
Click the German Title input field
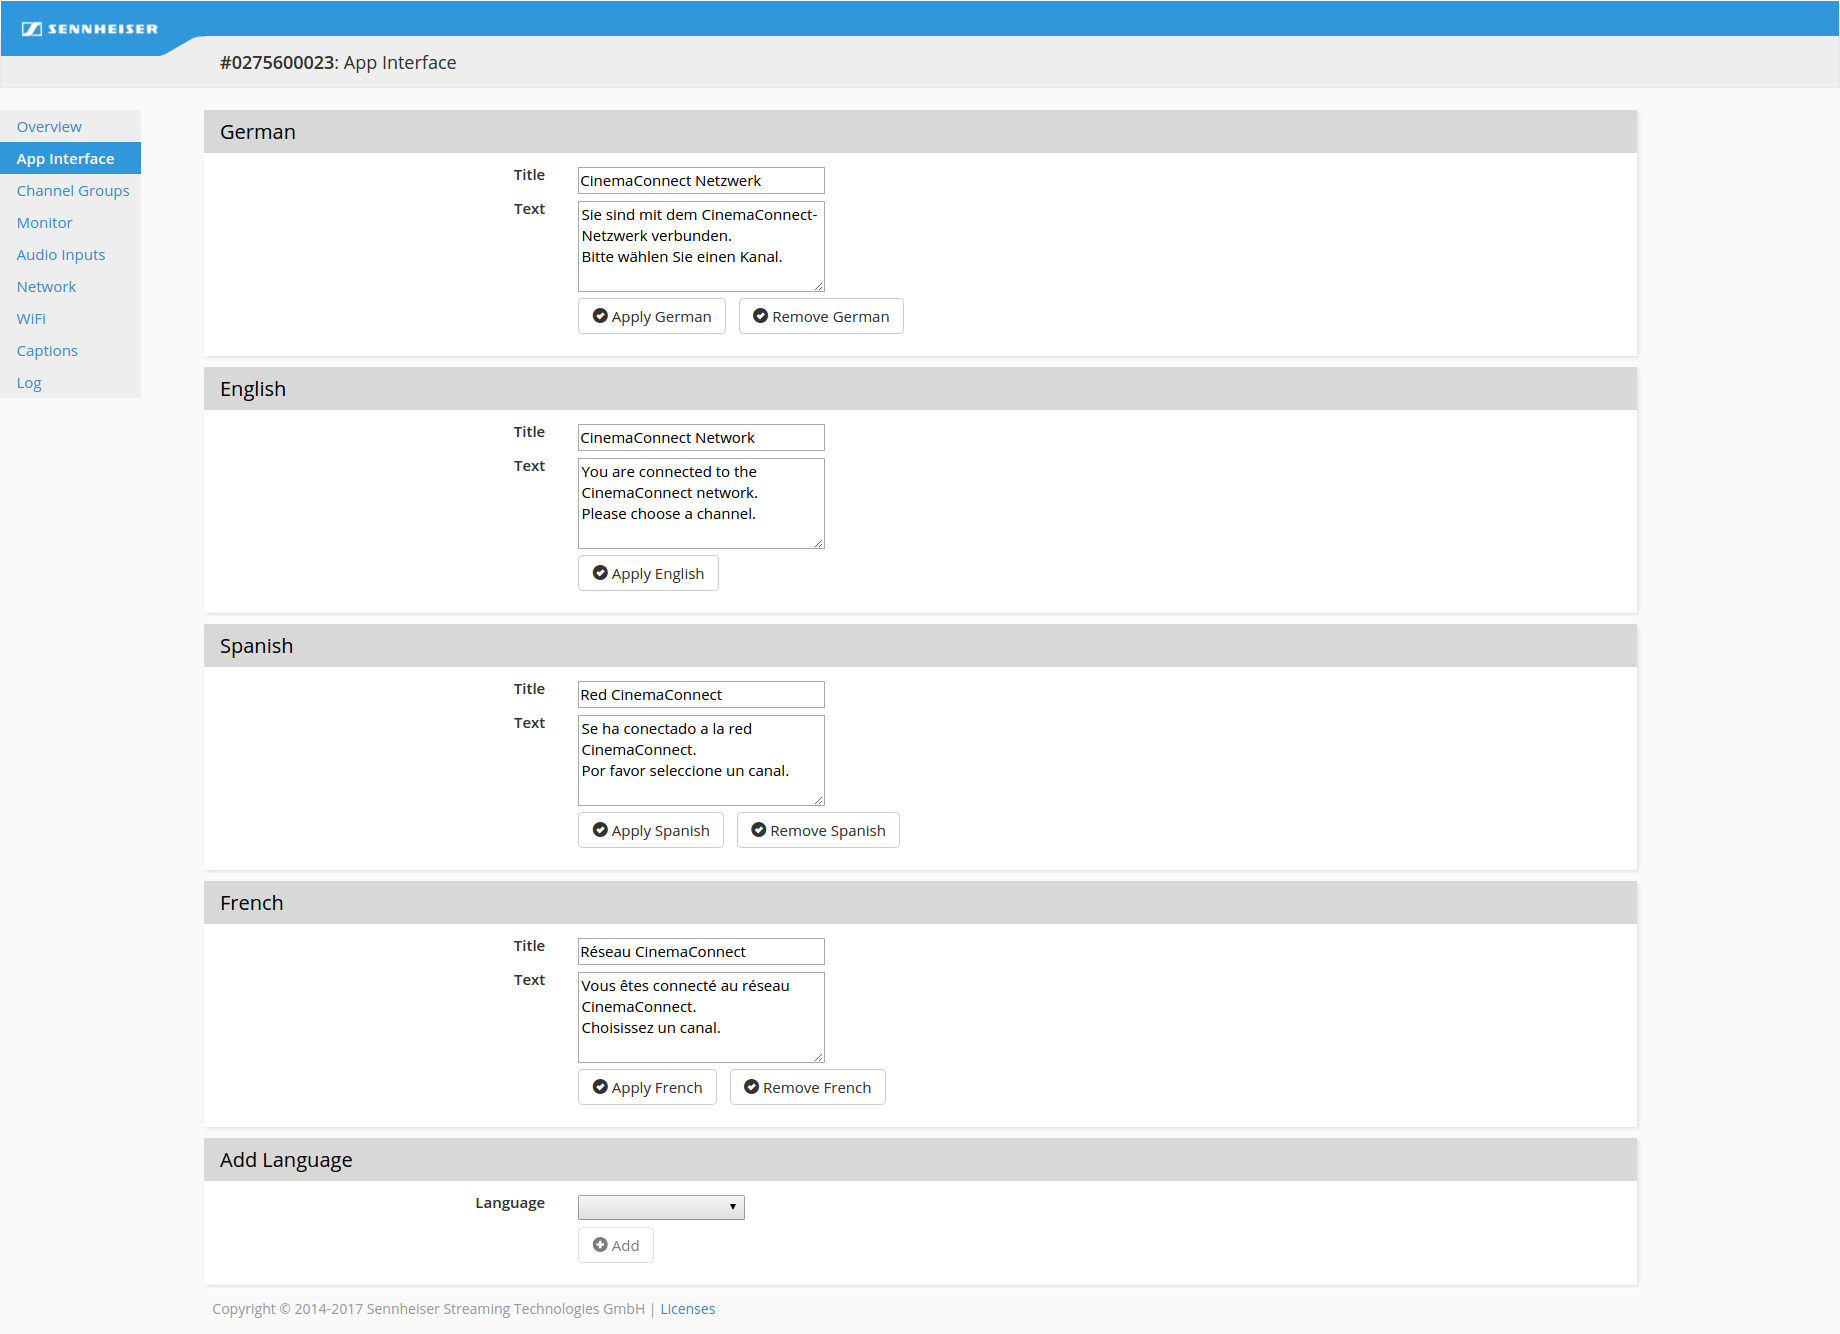pos(700,181)
